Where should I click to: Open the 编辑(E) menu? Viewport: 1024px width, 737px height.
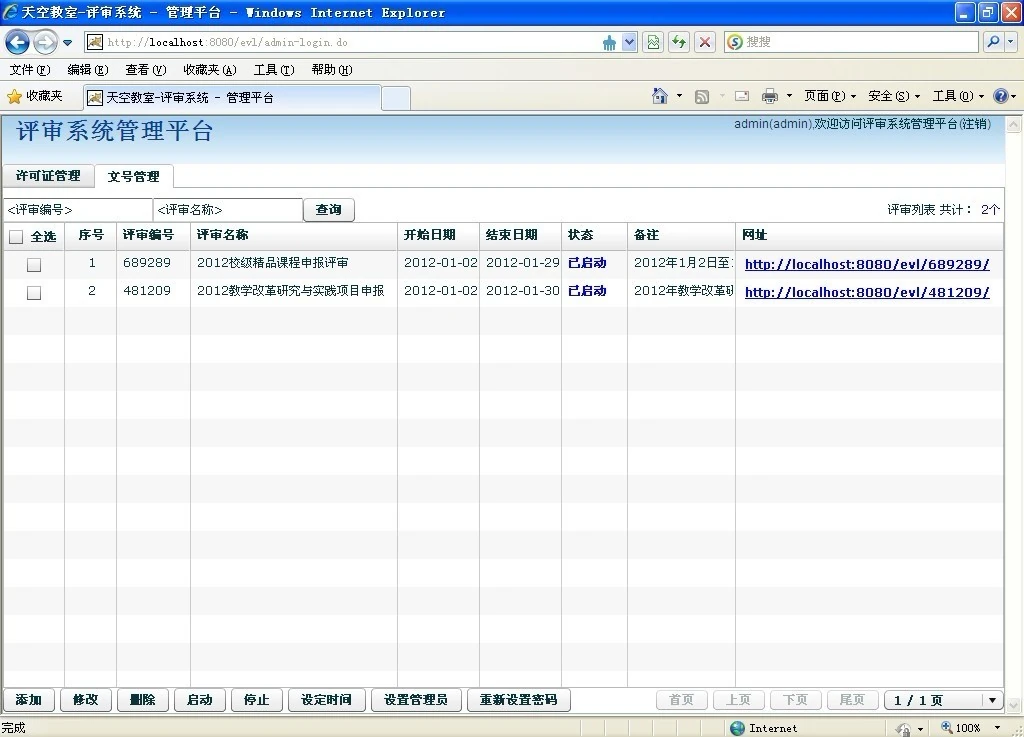pyautogui.click(x=88, y=70)
